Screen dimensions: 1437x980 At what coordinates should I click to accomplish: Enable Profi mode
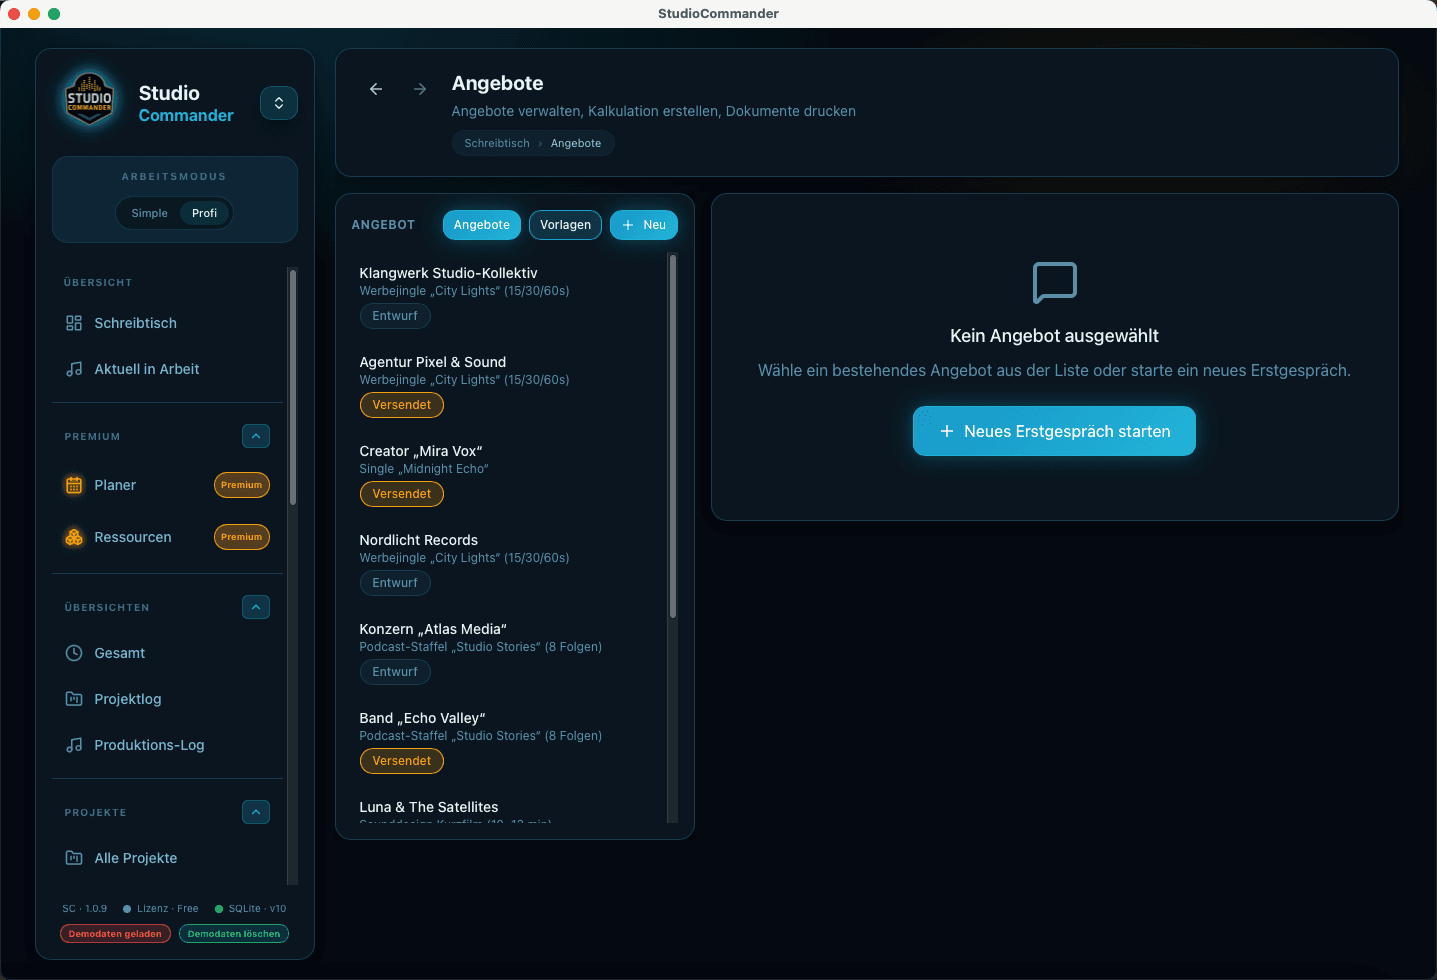pyautogui.click(x=204, y=213)
